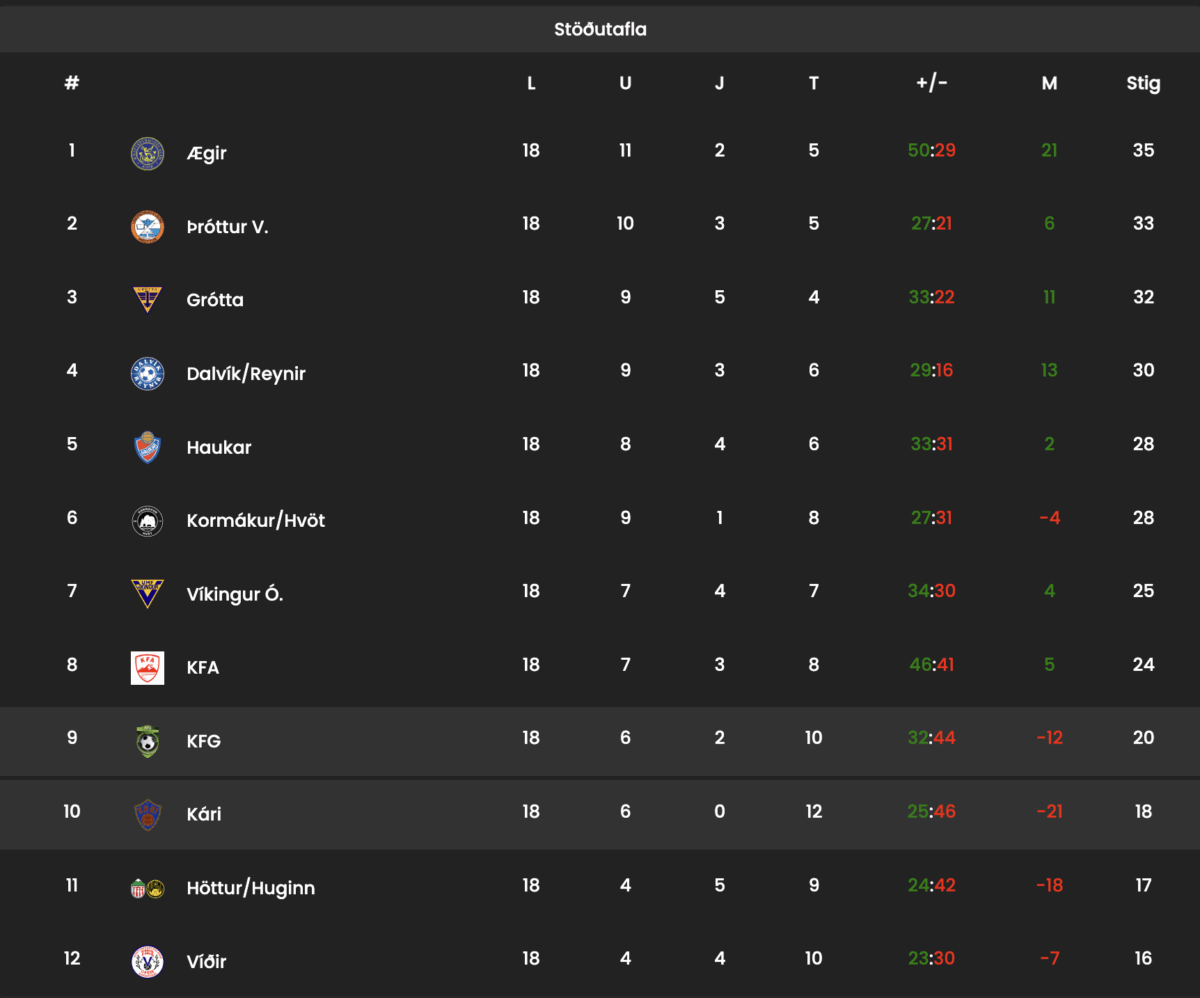Image resolution: width=1200 pixels, height=998 pixels.
Task: Open the Kormákur/Hvöt team link
Action: click(256, 520)
